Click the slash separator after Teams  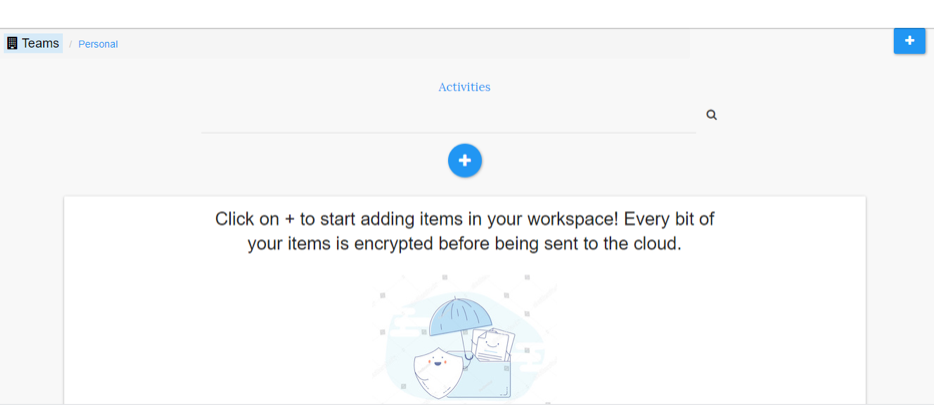pyautogui.click(x=70, y=44)
